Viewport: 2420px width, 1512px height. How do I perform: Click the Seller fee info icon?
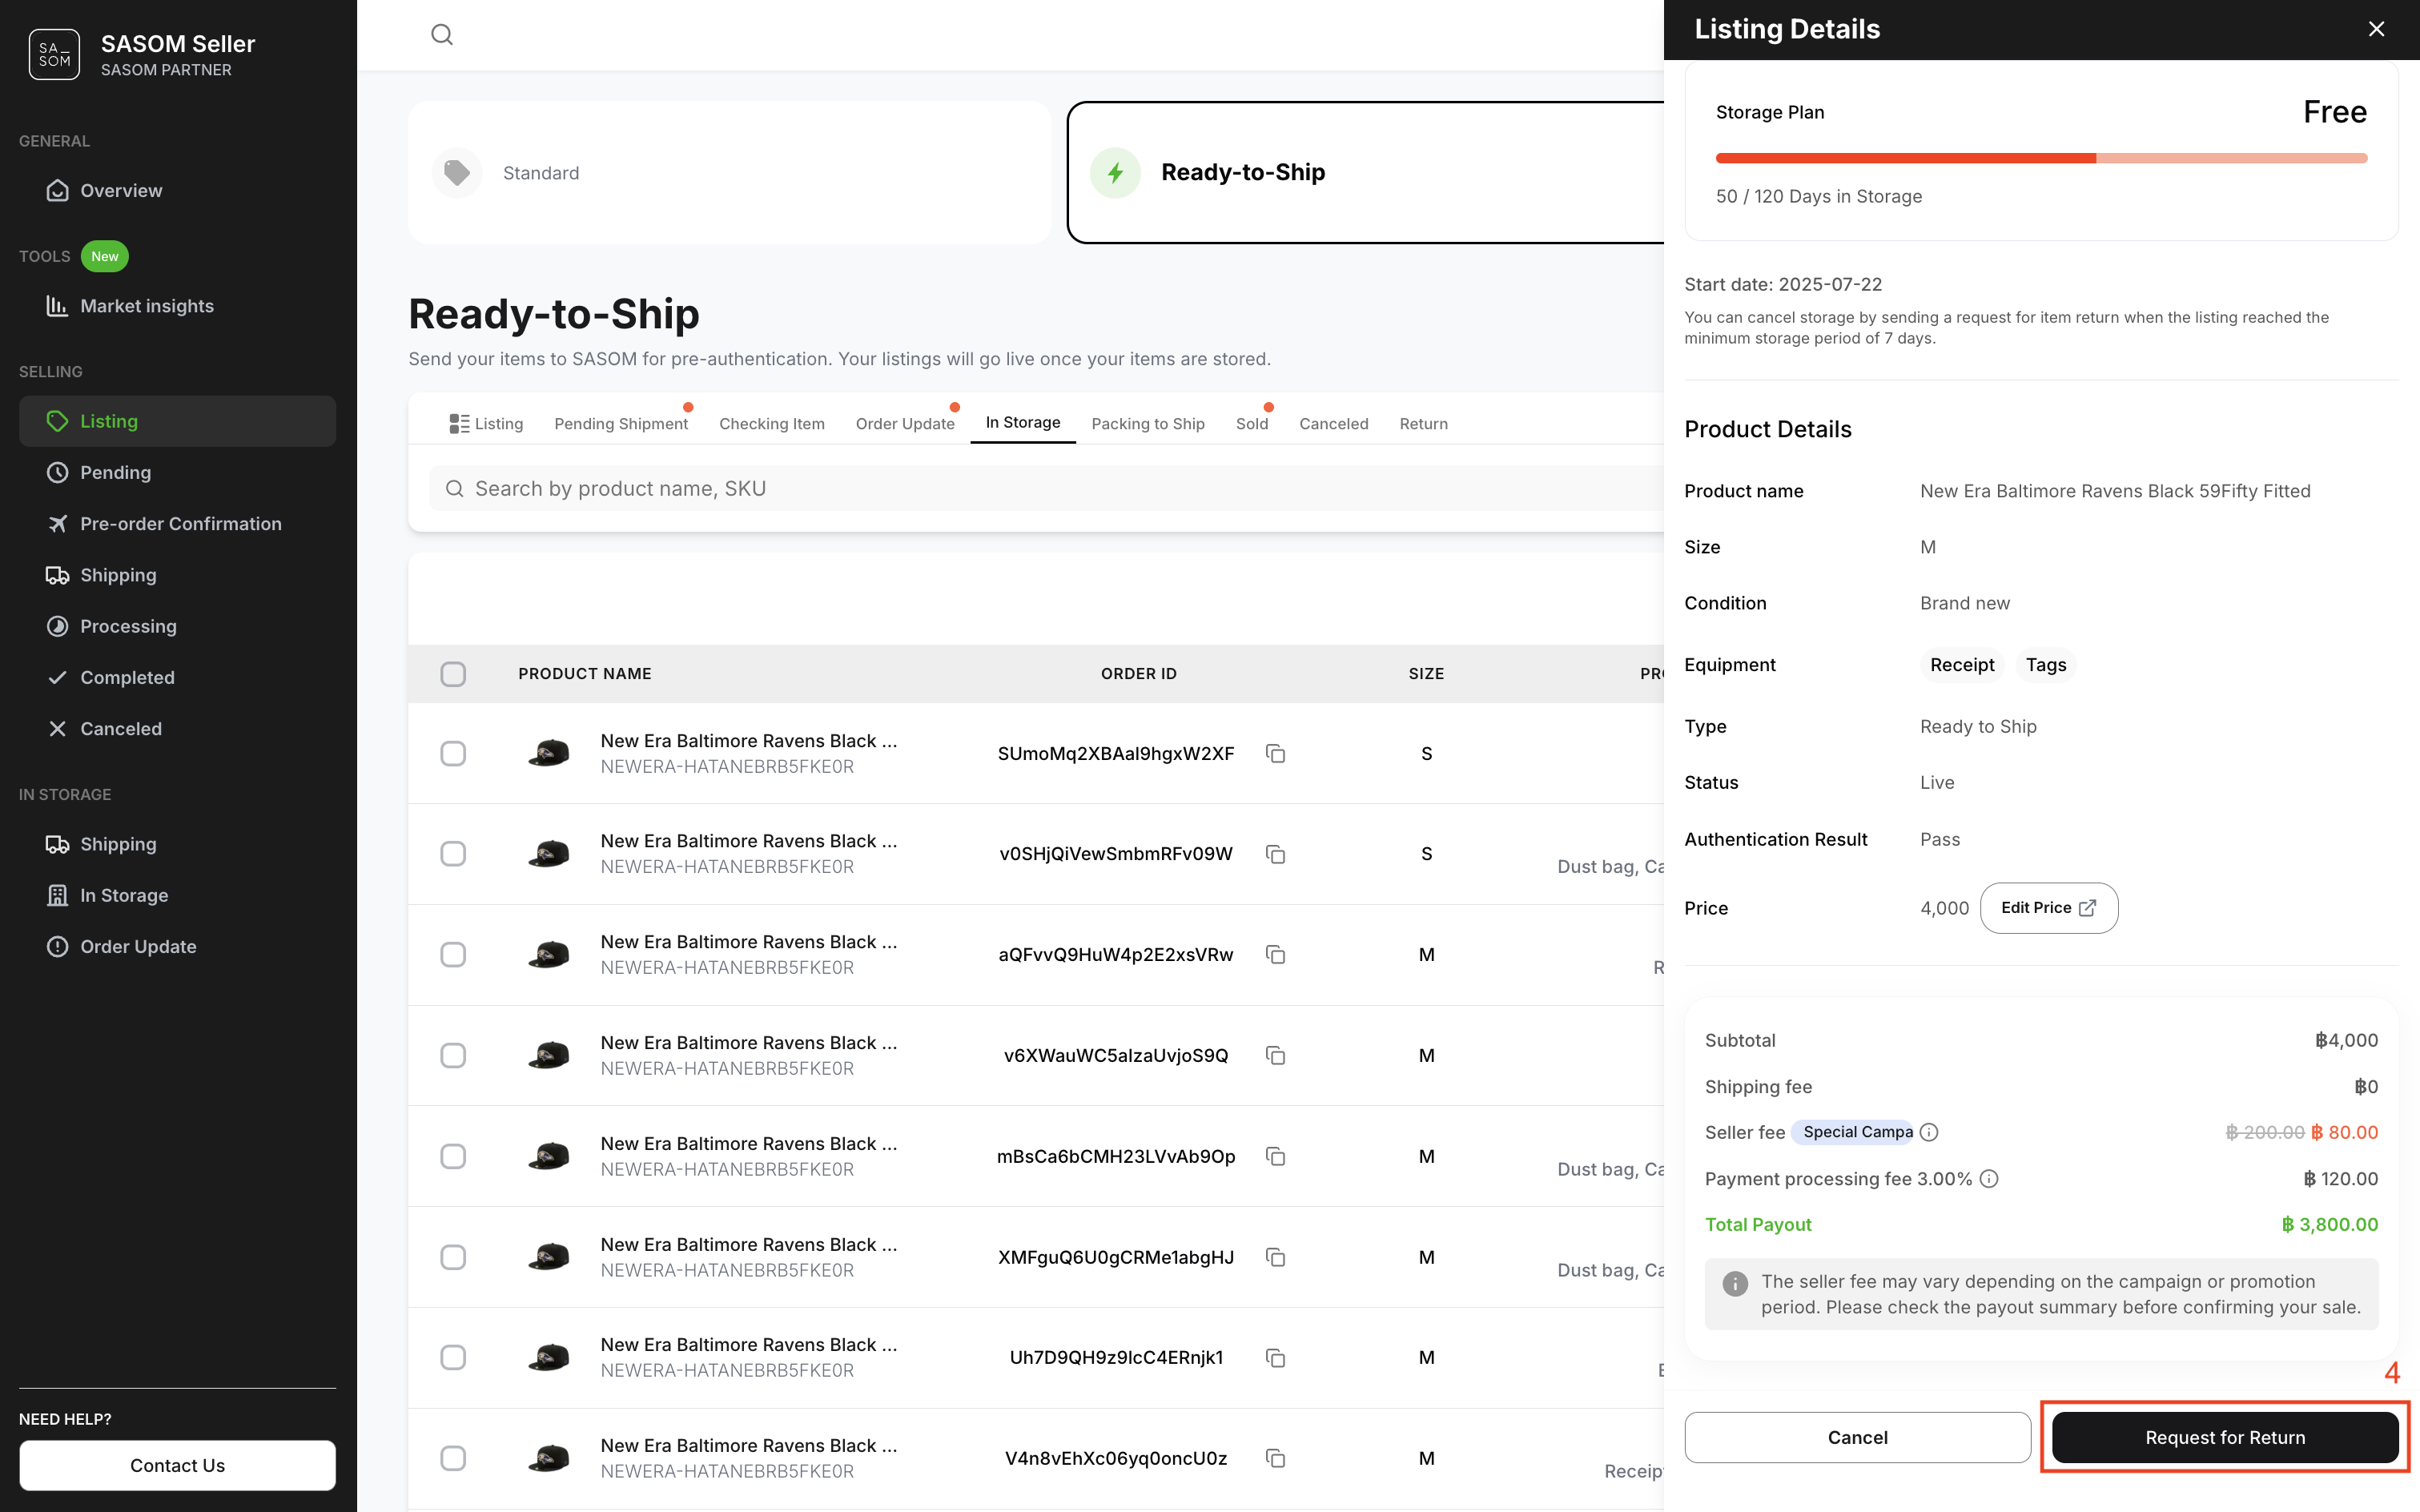(1929, 1132)
